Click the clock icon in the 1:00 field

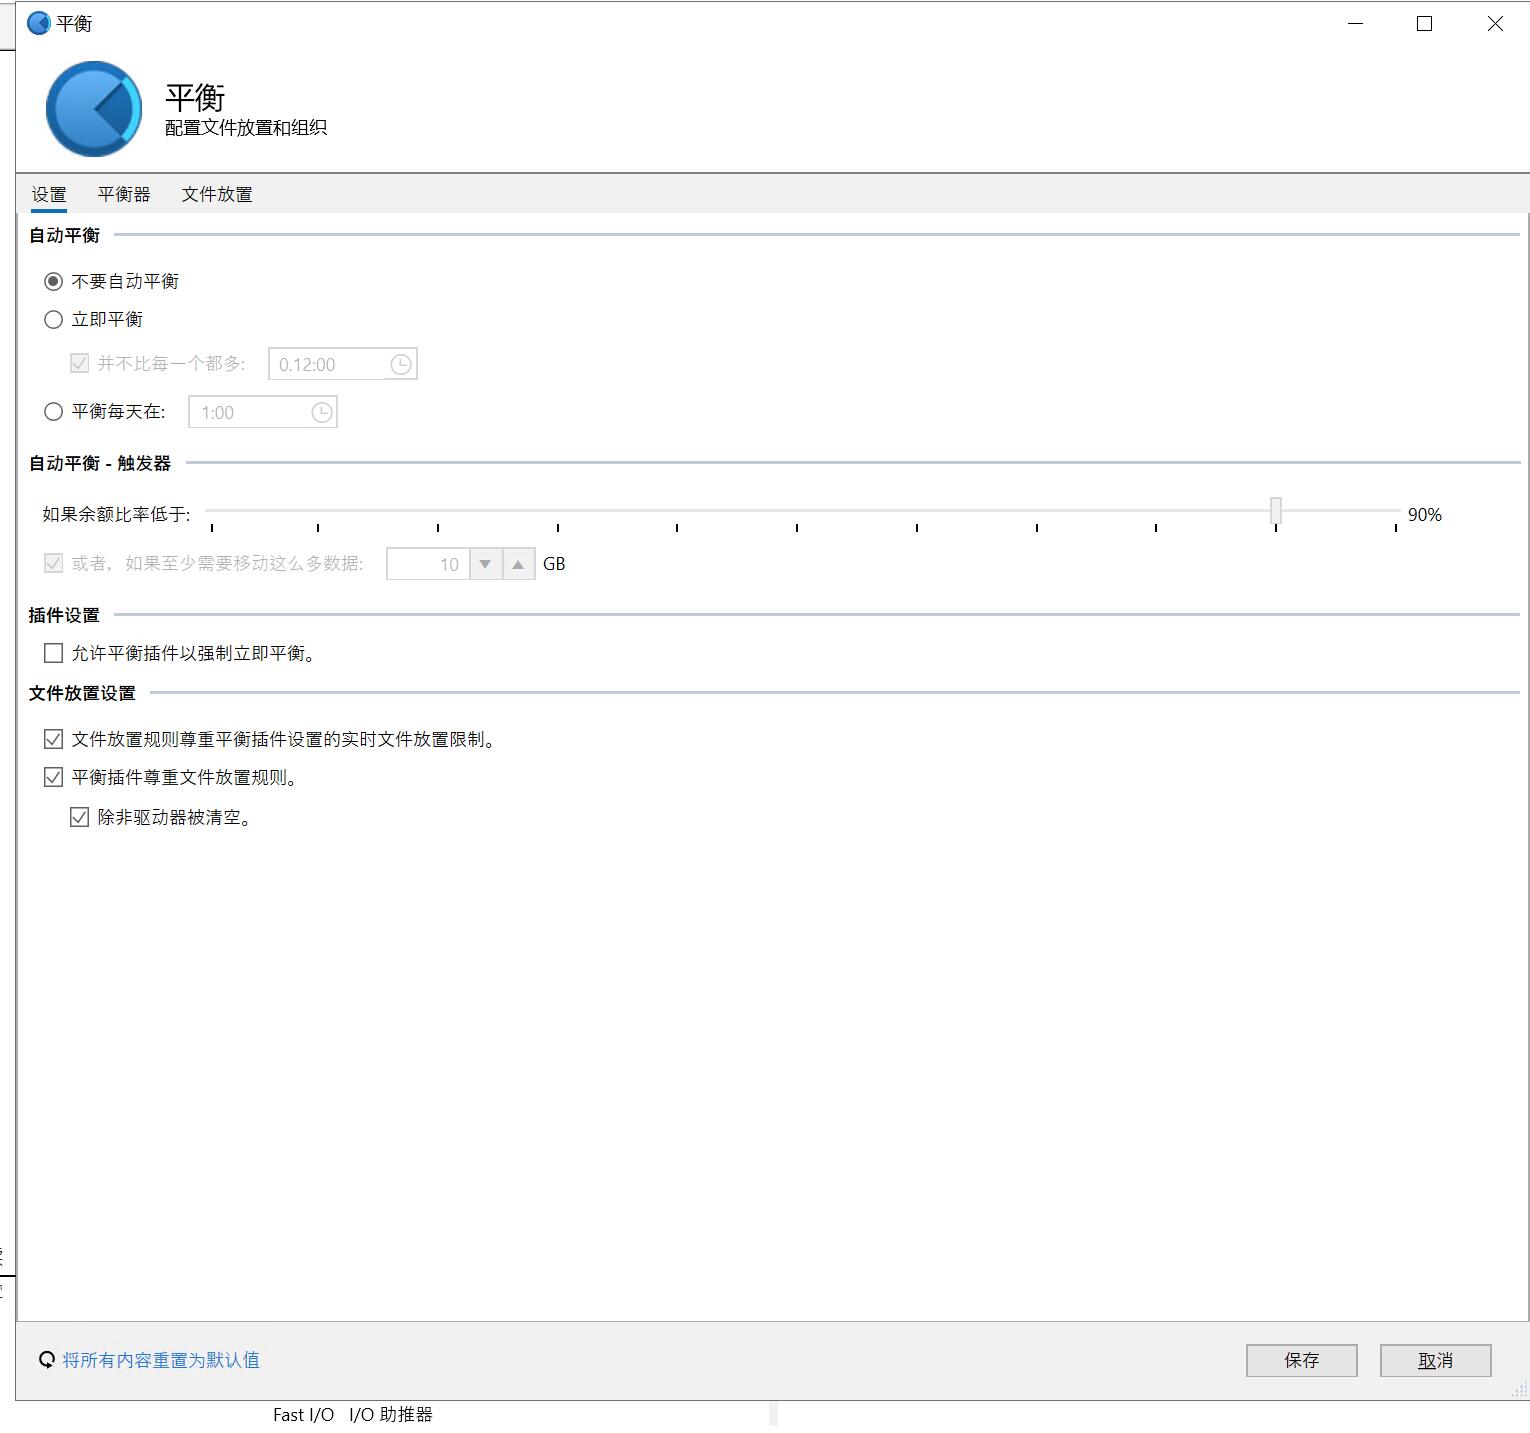click(x=321, y=412)
